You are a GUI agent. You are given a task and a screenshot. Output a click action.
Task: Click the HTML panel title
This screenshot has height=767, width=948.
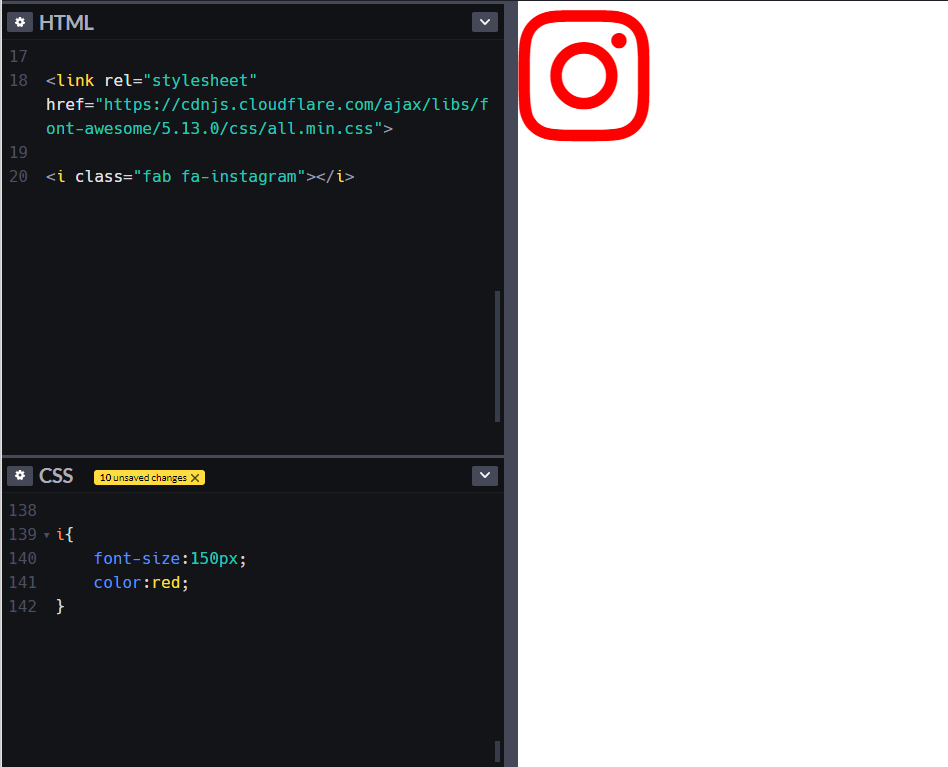coord(66,22)
